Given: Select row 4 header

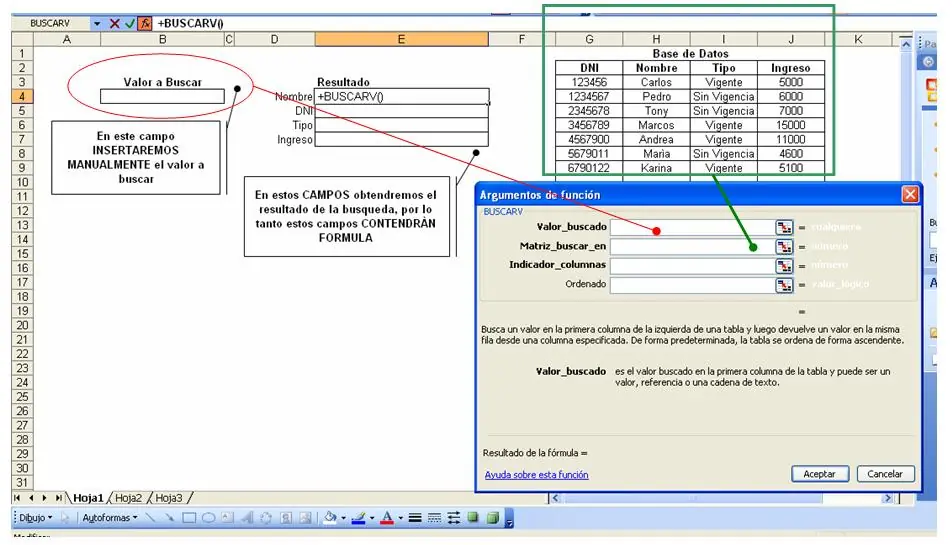Looking at the screenshot, I should (22, 96).
